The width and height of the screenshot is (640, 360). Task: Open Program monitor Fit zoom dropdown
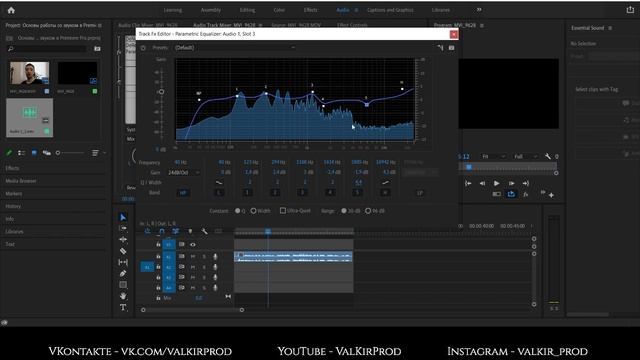(x=493, y=156)
